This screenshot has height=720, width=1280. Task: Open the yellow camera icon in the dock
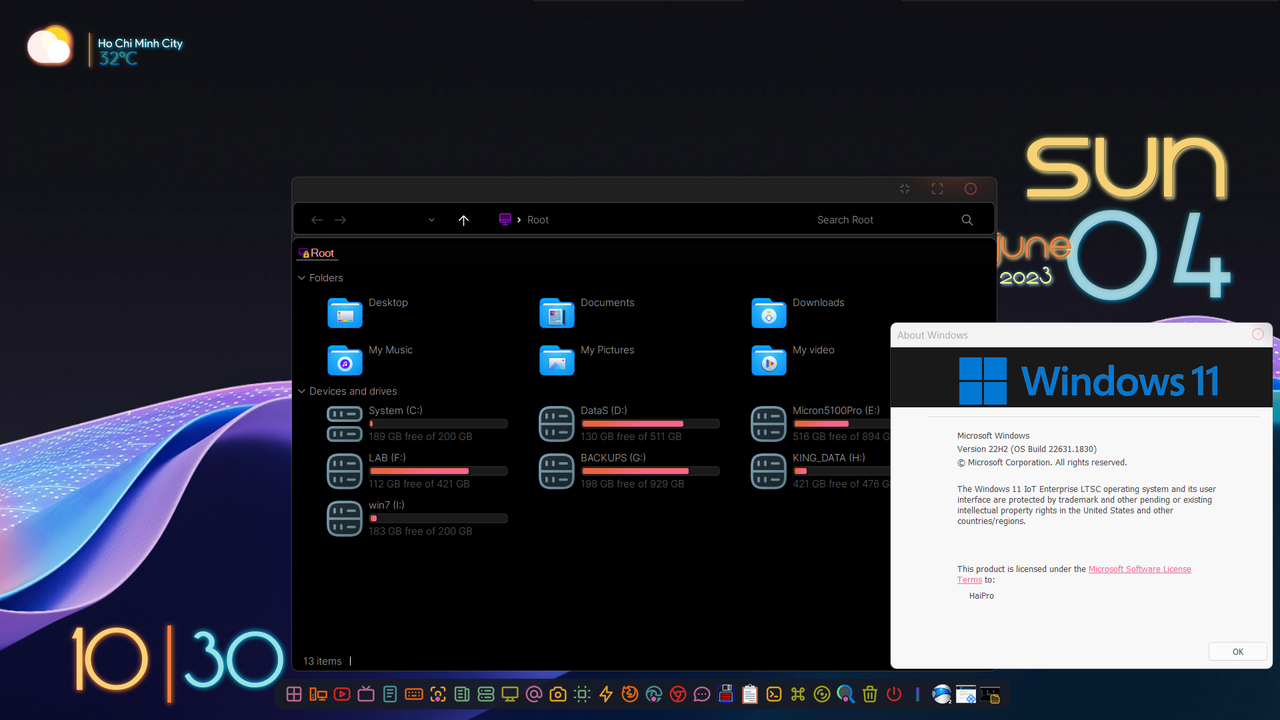click(x=558, y=694)
